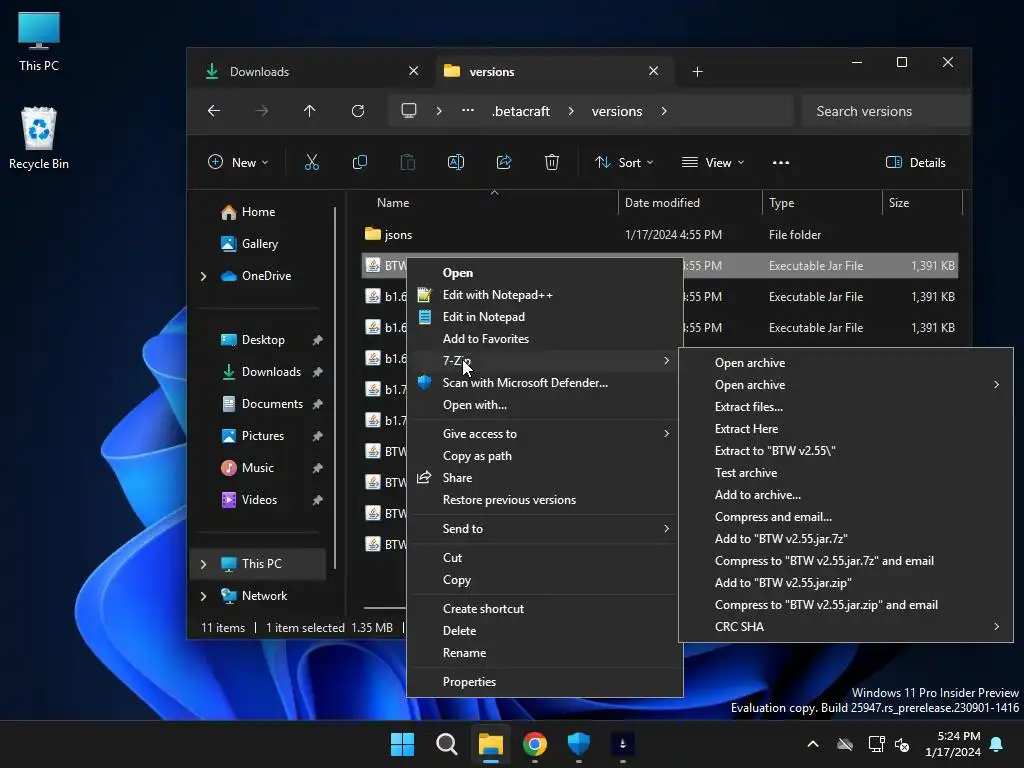Open Google Chrome from the taskbar
1024x768 pixels.
tap(535, 744)
